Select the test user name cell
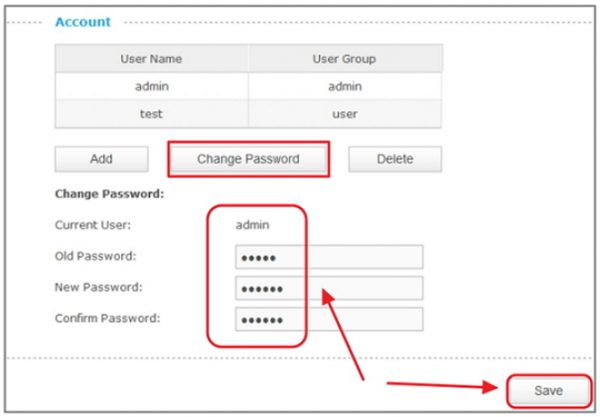 [152, 115]
